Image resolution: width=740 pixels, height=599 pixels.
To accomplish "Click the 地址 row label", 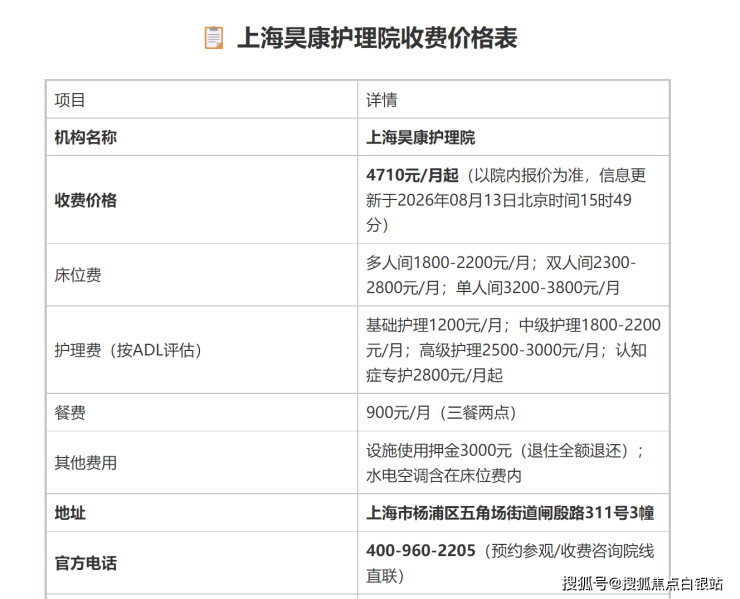I will pyautogui.click(x=70, y=513).
